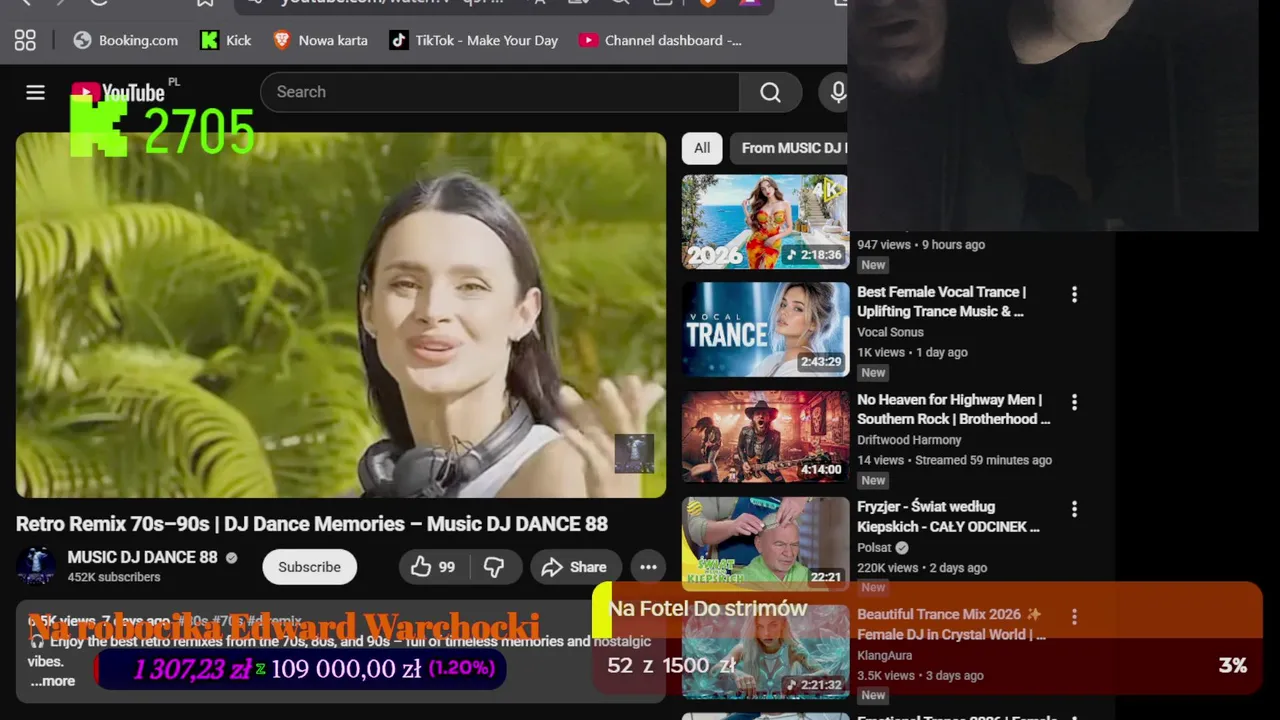
Task: Click the New badge under Driftwood Harmony video
Action: pos(873,480)
